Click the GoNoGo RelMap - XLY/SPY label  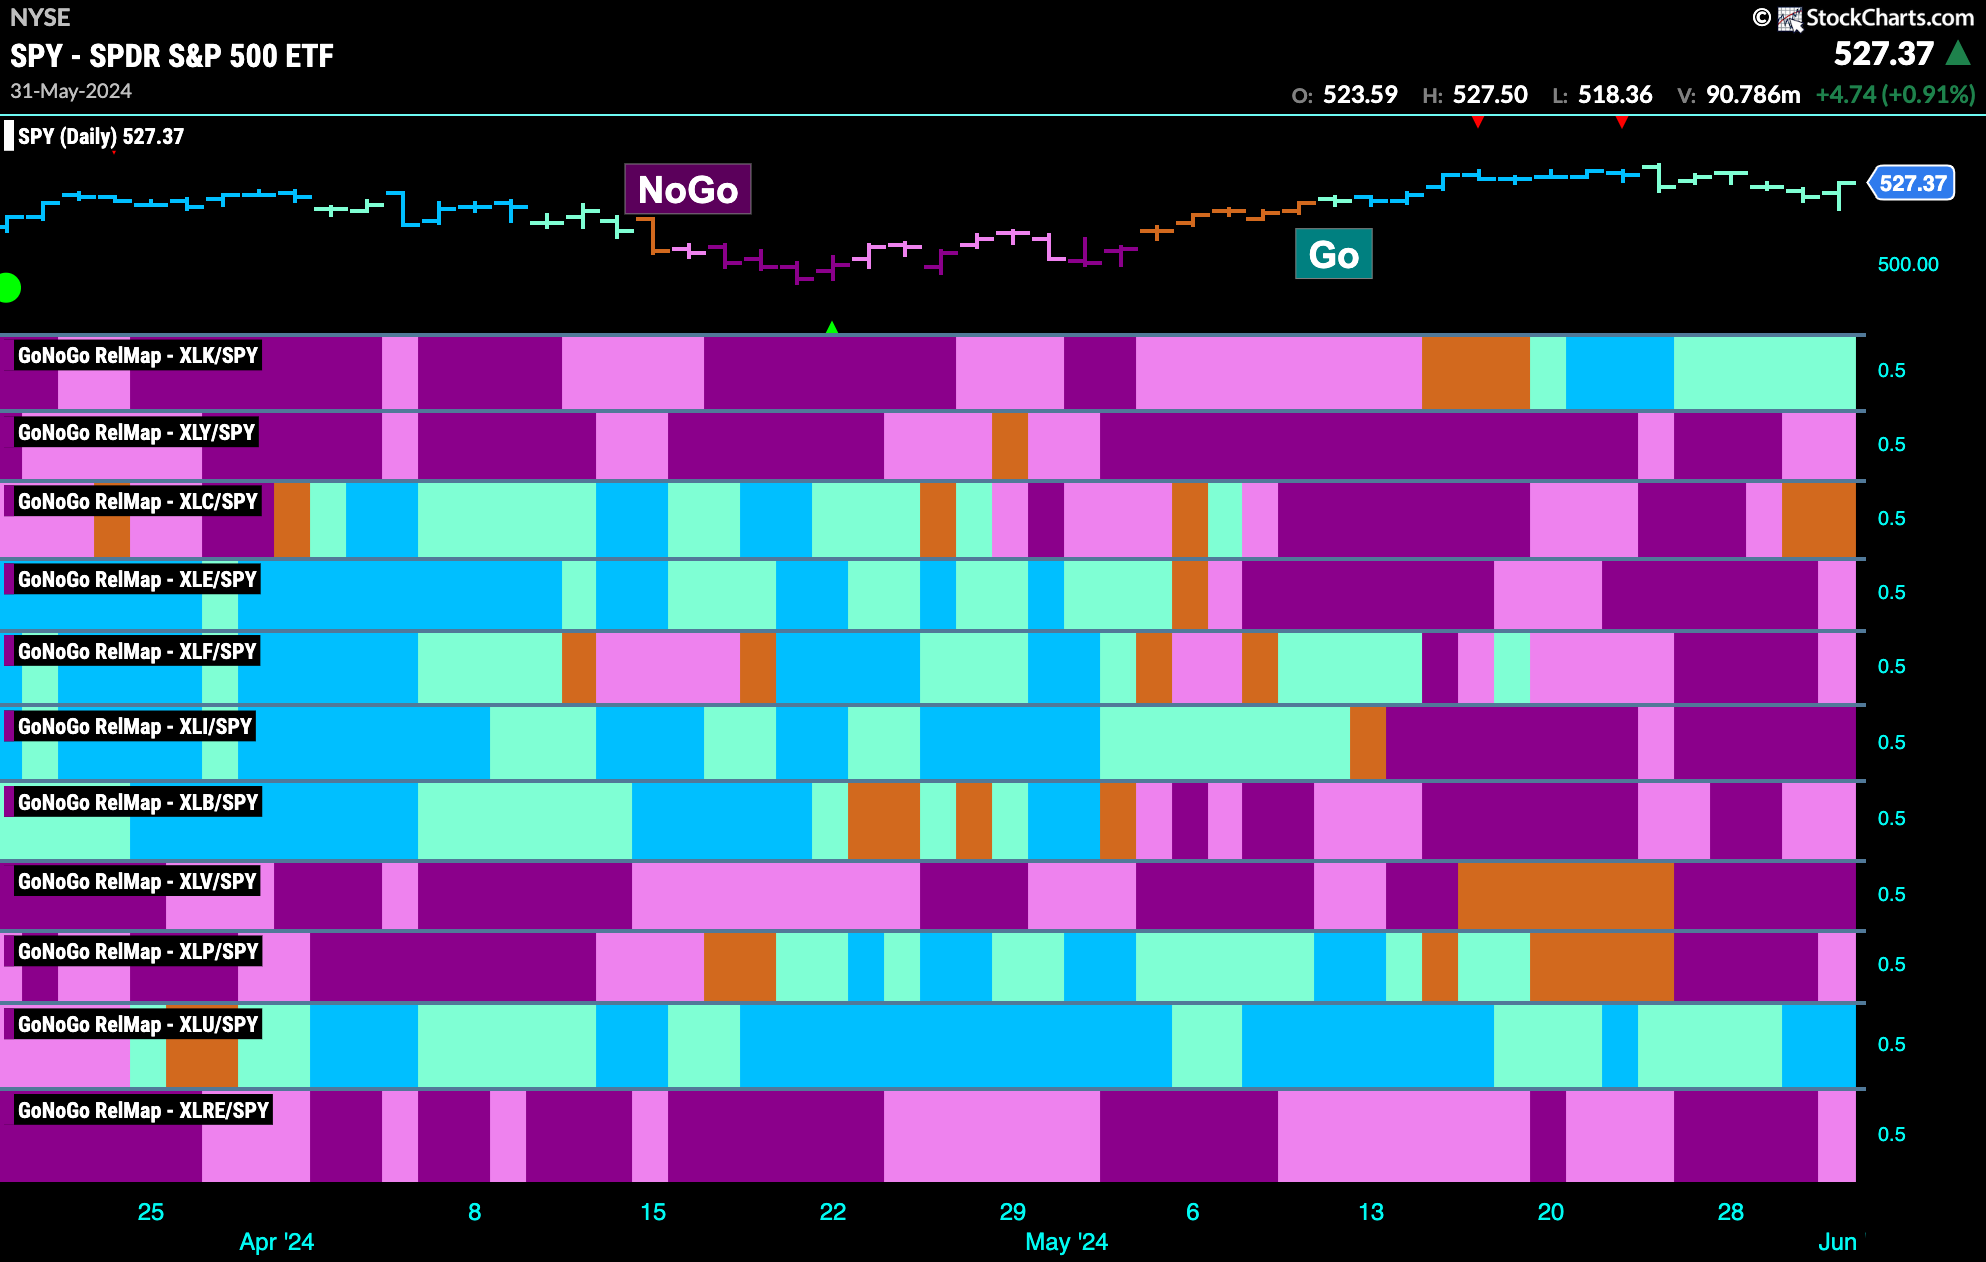(137, 432)
